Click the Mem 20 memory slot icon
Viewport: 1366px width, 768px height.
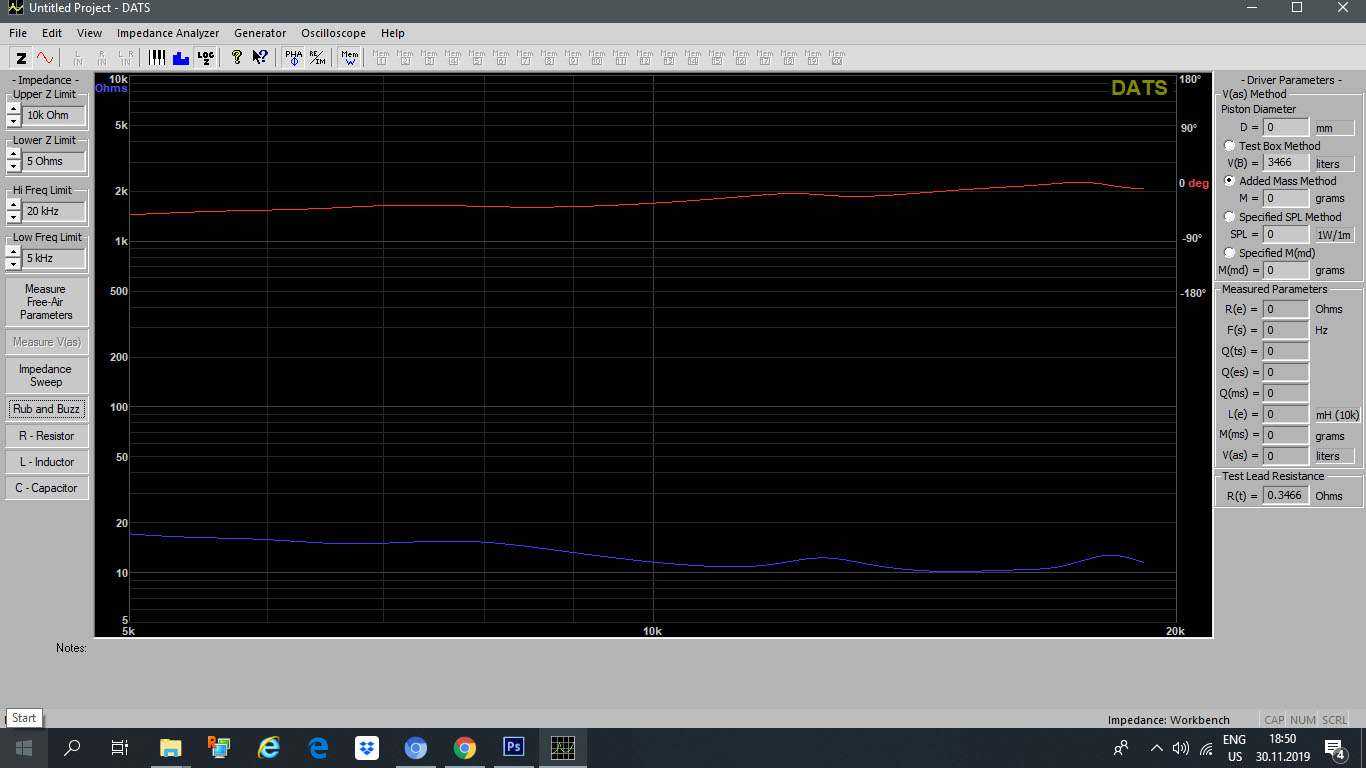[837, 58]
